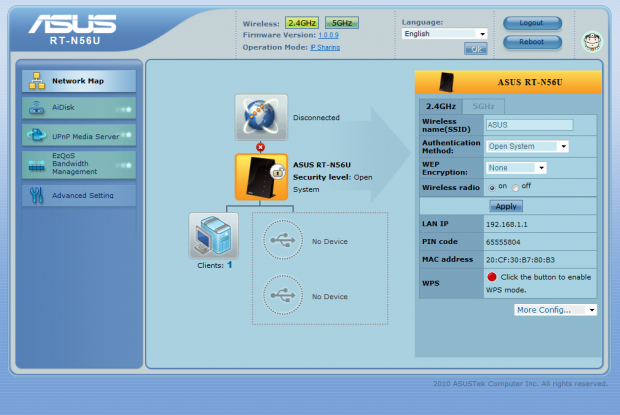Click the ASUS logo in header
Image resolution: width=620 pixels, height=415 pixels.
pyautogui.click(x=72, y=24)
